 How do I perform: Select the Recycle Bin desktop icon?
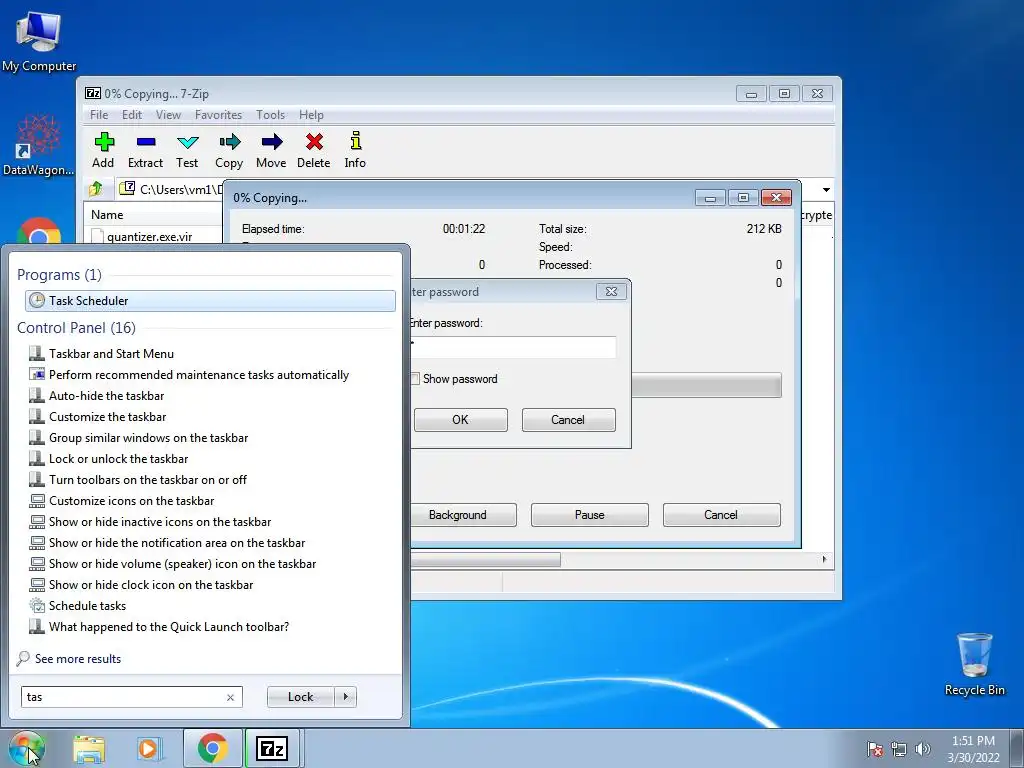tap(974, 664)
